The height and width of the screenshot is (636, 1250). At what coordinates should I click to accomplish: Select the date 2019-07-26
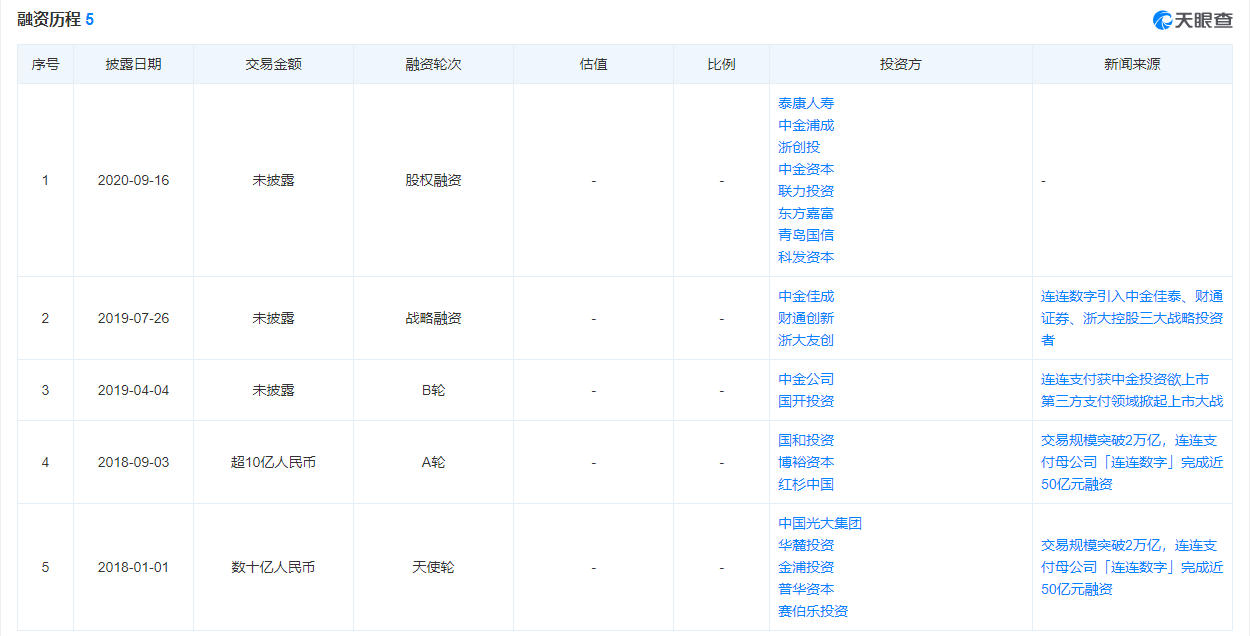pyautogui.click(x=133, y=318)
